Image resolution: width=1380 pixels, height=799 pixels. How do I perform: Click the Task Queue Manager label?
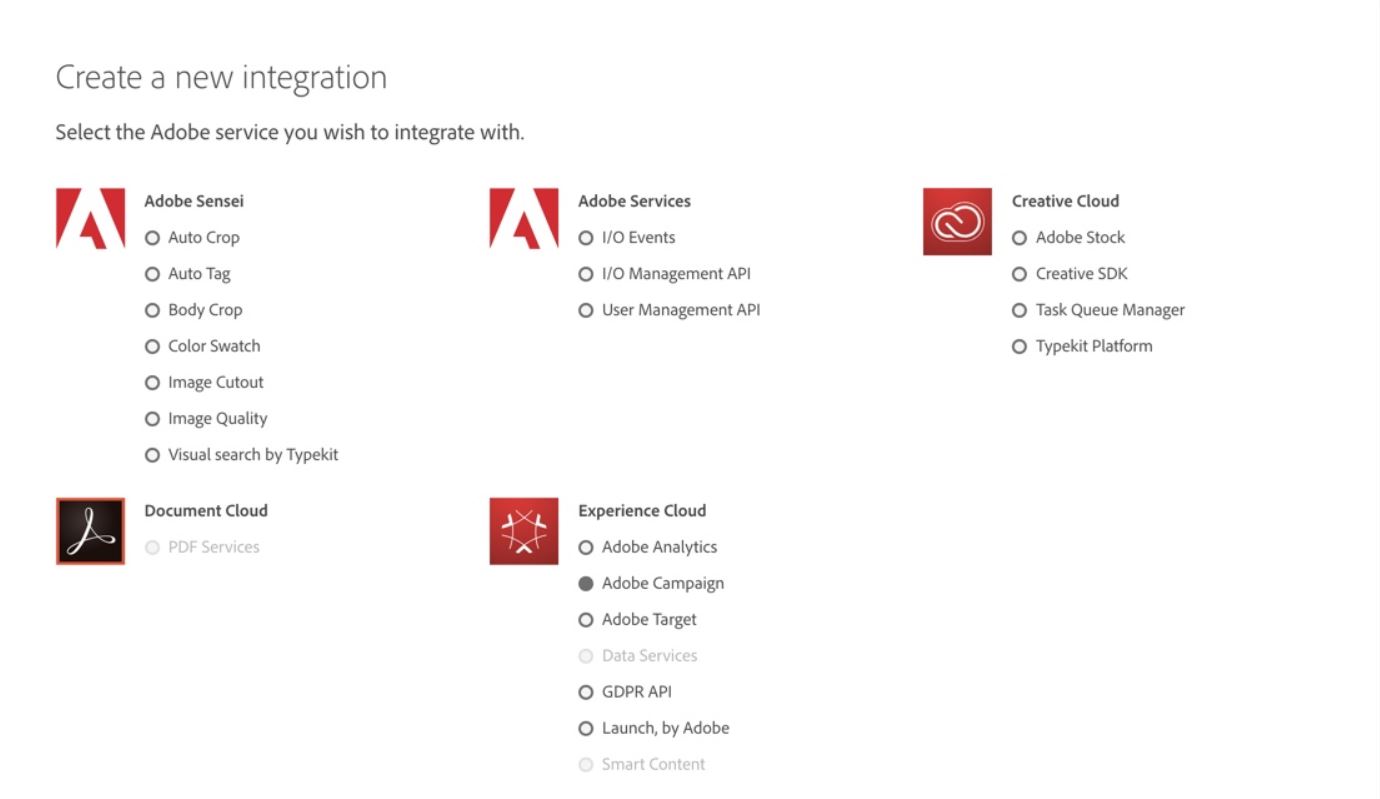[1110, 310]
